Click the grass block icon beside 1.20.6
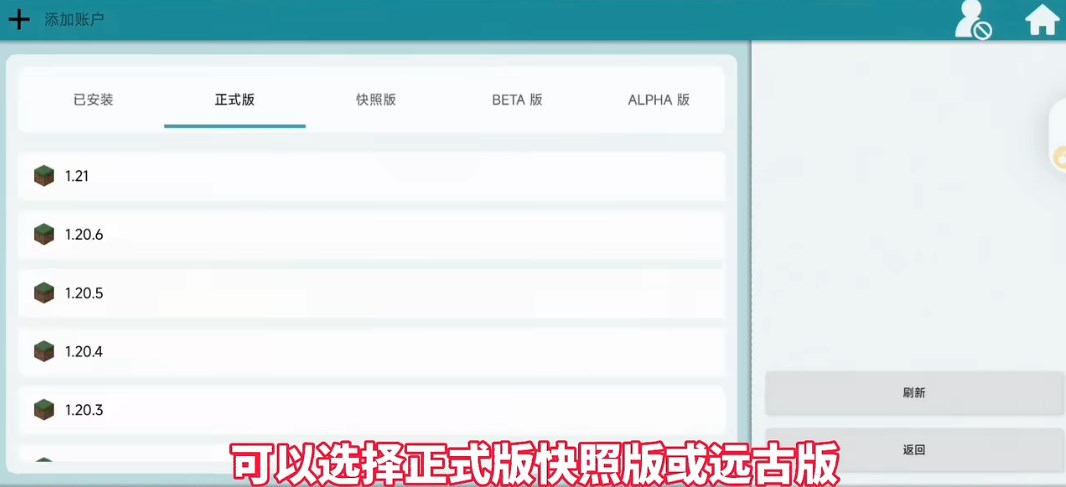 (x=44, y=235)
